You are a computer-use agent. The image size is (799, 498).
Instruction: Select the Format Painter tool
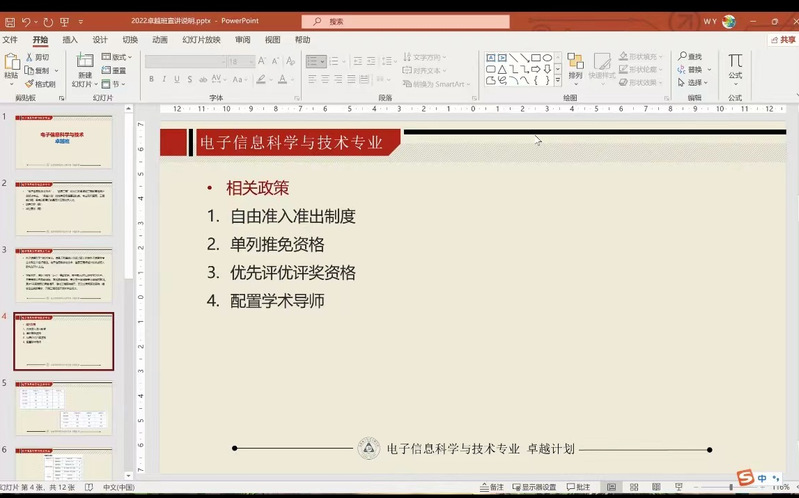pos(40,84)
